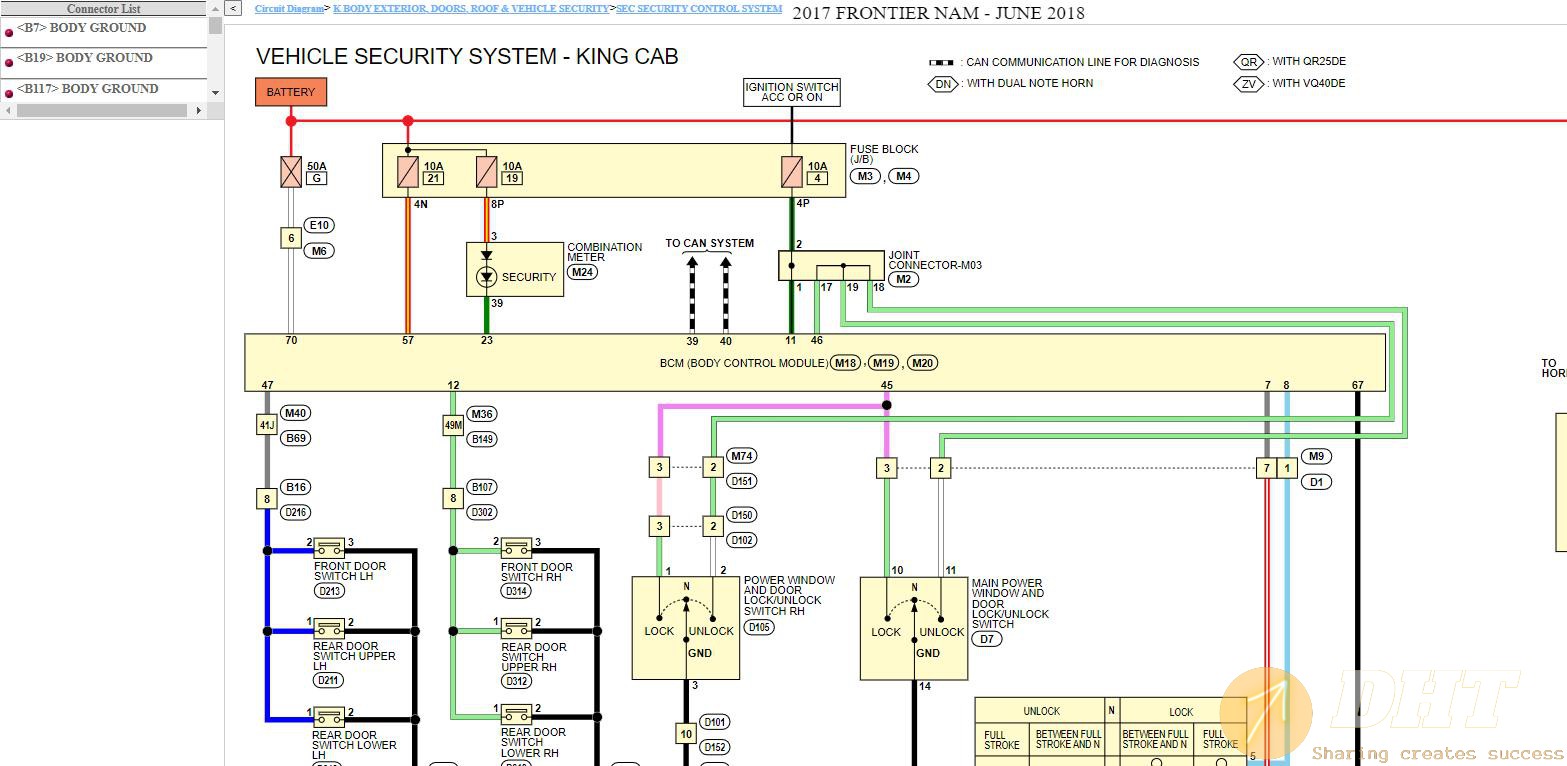This screenshot has height=766, width=1567.
Task: Select <B7> BODY GROUND in connector list
Action: coord(81,28)
